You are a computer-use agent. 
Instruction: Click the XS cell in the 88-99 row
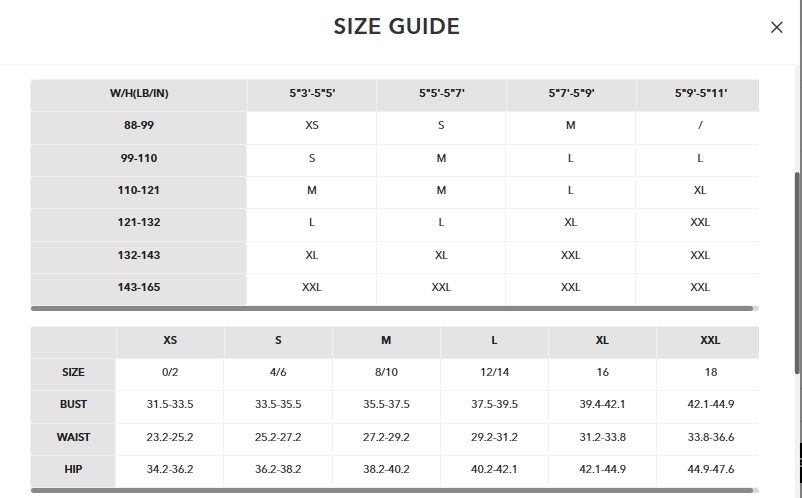click(x=312, y=126)
